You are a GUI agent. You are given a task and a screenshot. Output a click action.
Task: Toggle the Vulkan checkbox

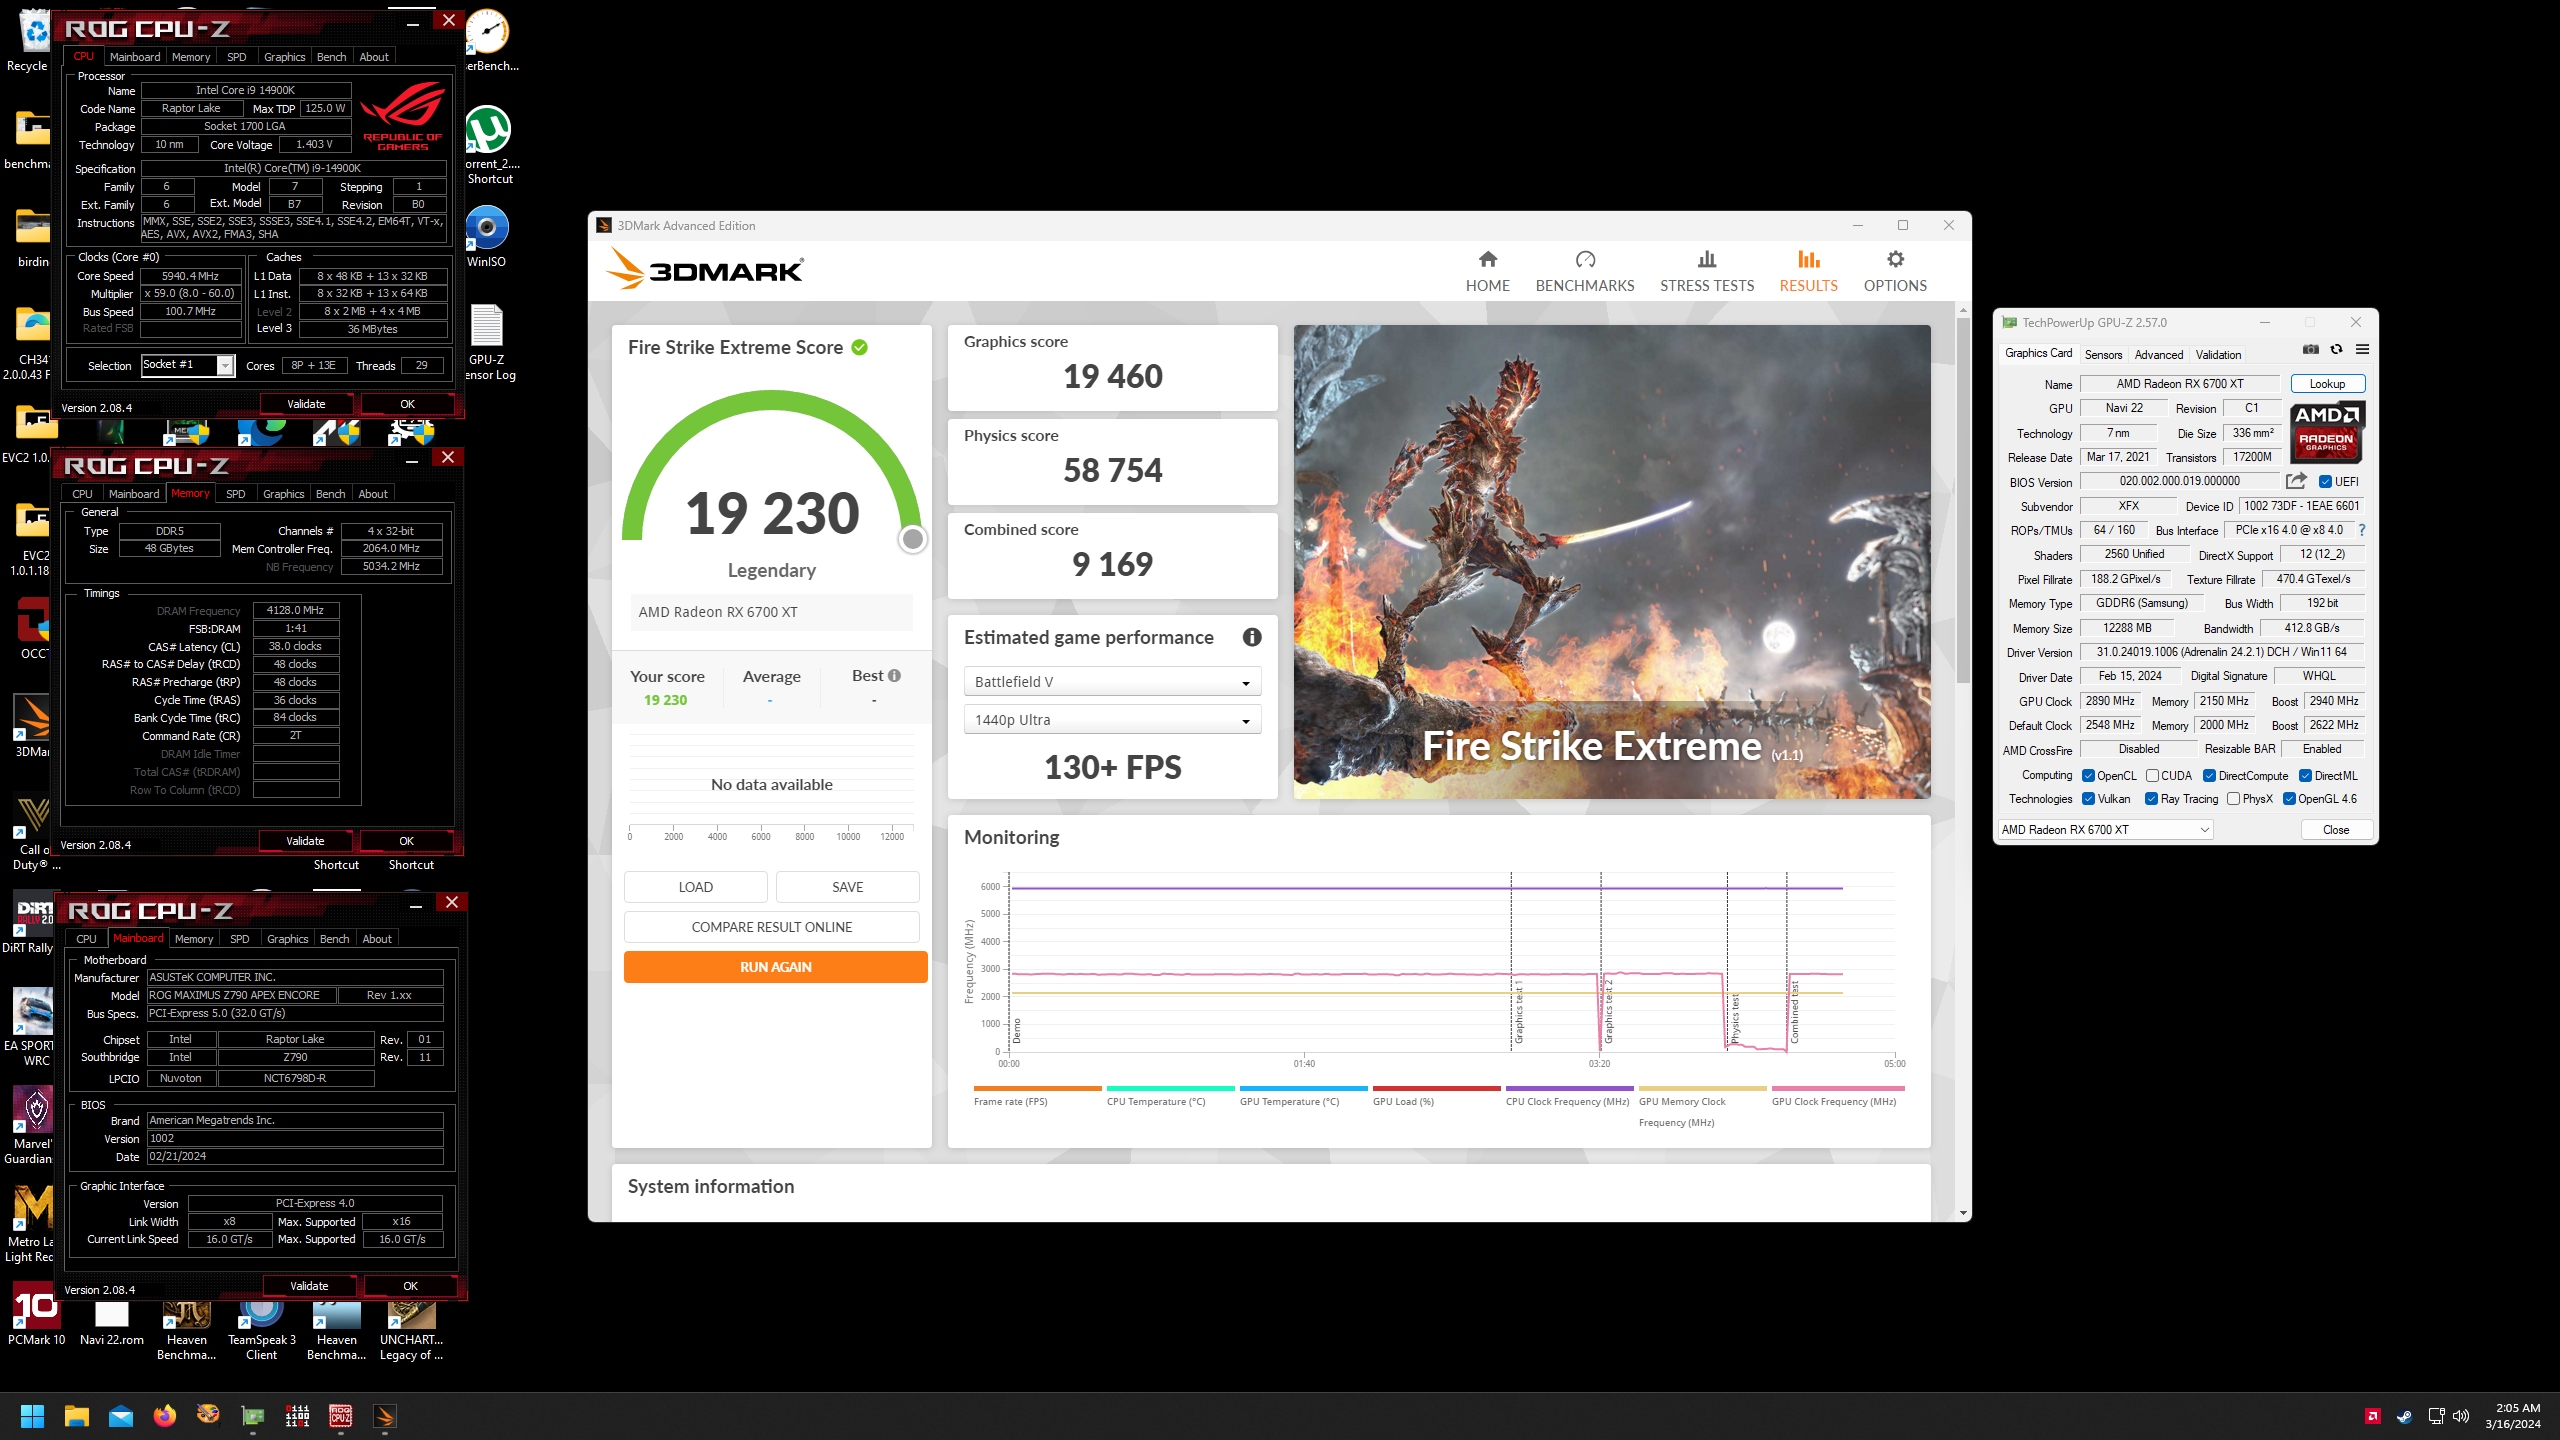2088,798
